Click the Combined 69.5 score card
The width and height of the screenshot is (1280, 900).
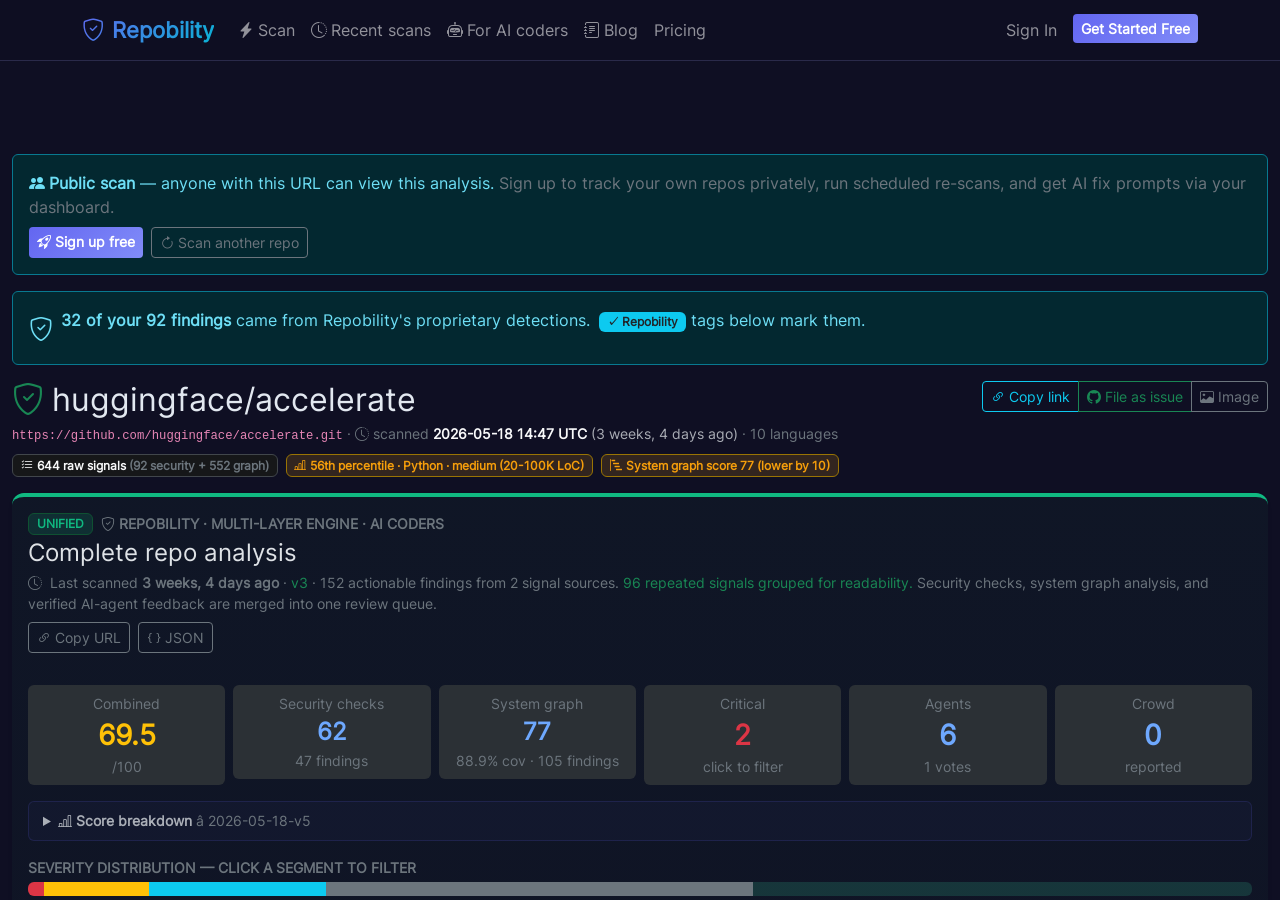click(x=126, y=735)
